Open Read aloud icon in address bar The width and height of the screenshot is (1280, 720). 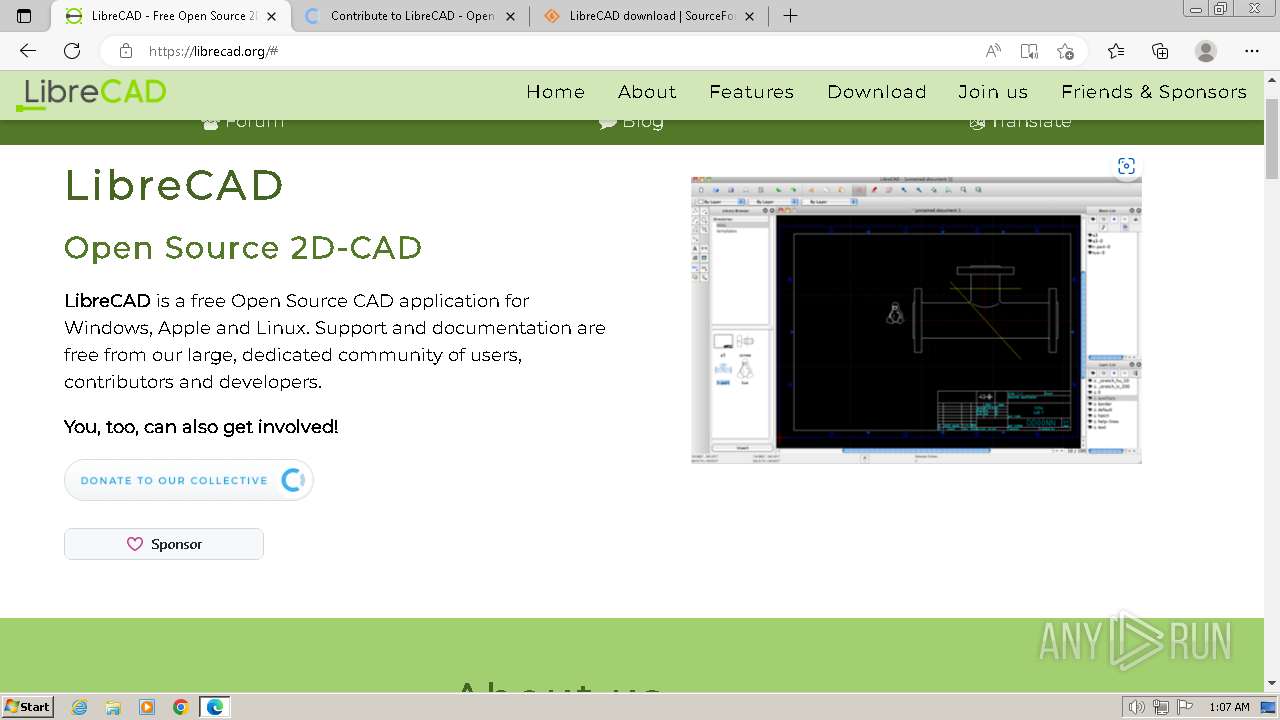click(x=993, y=51)
